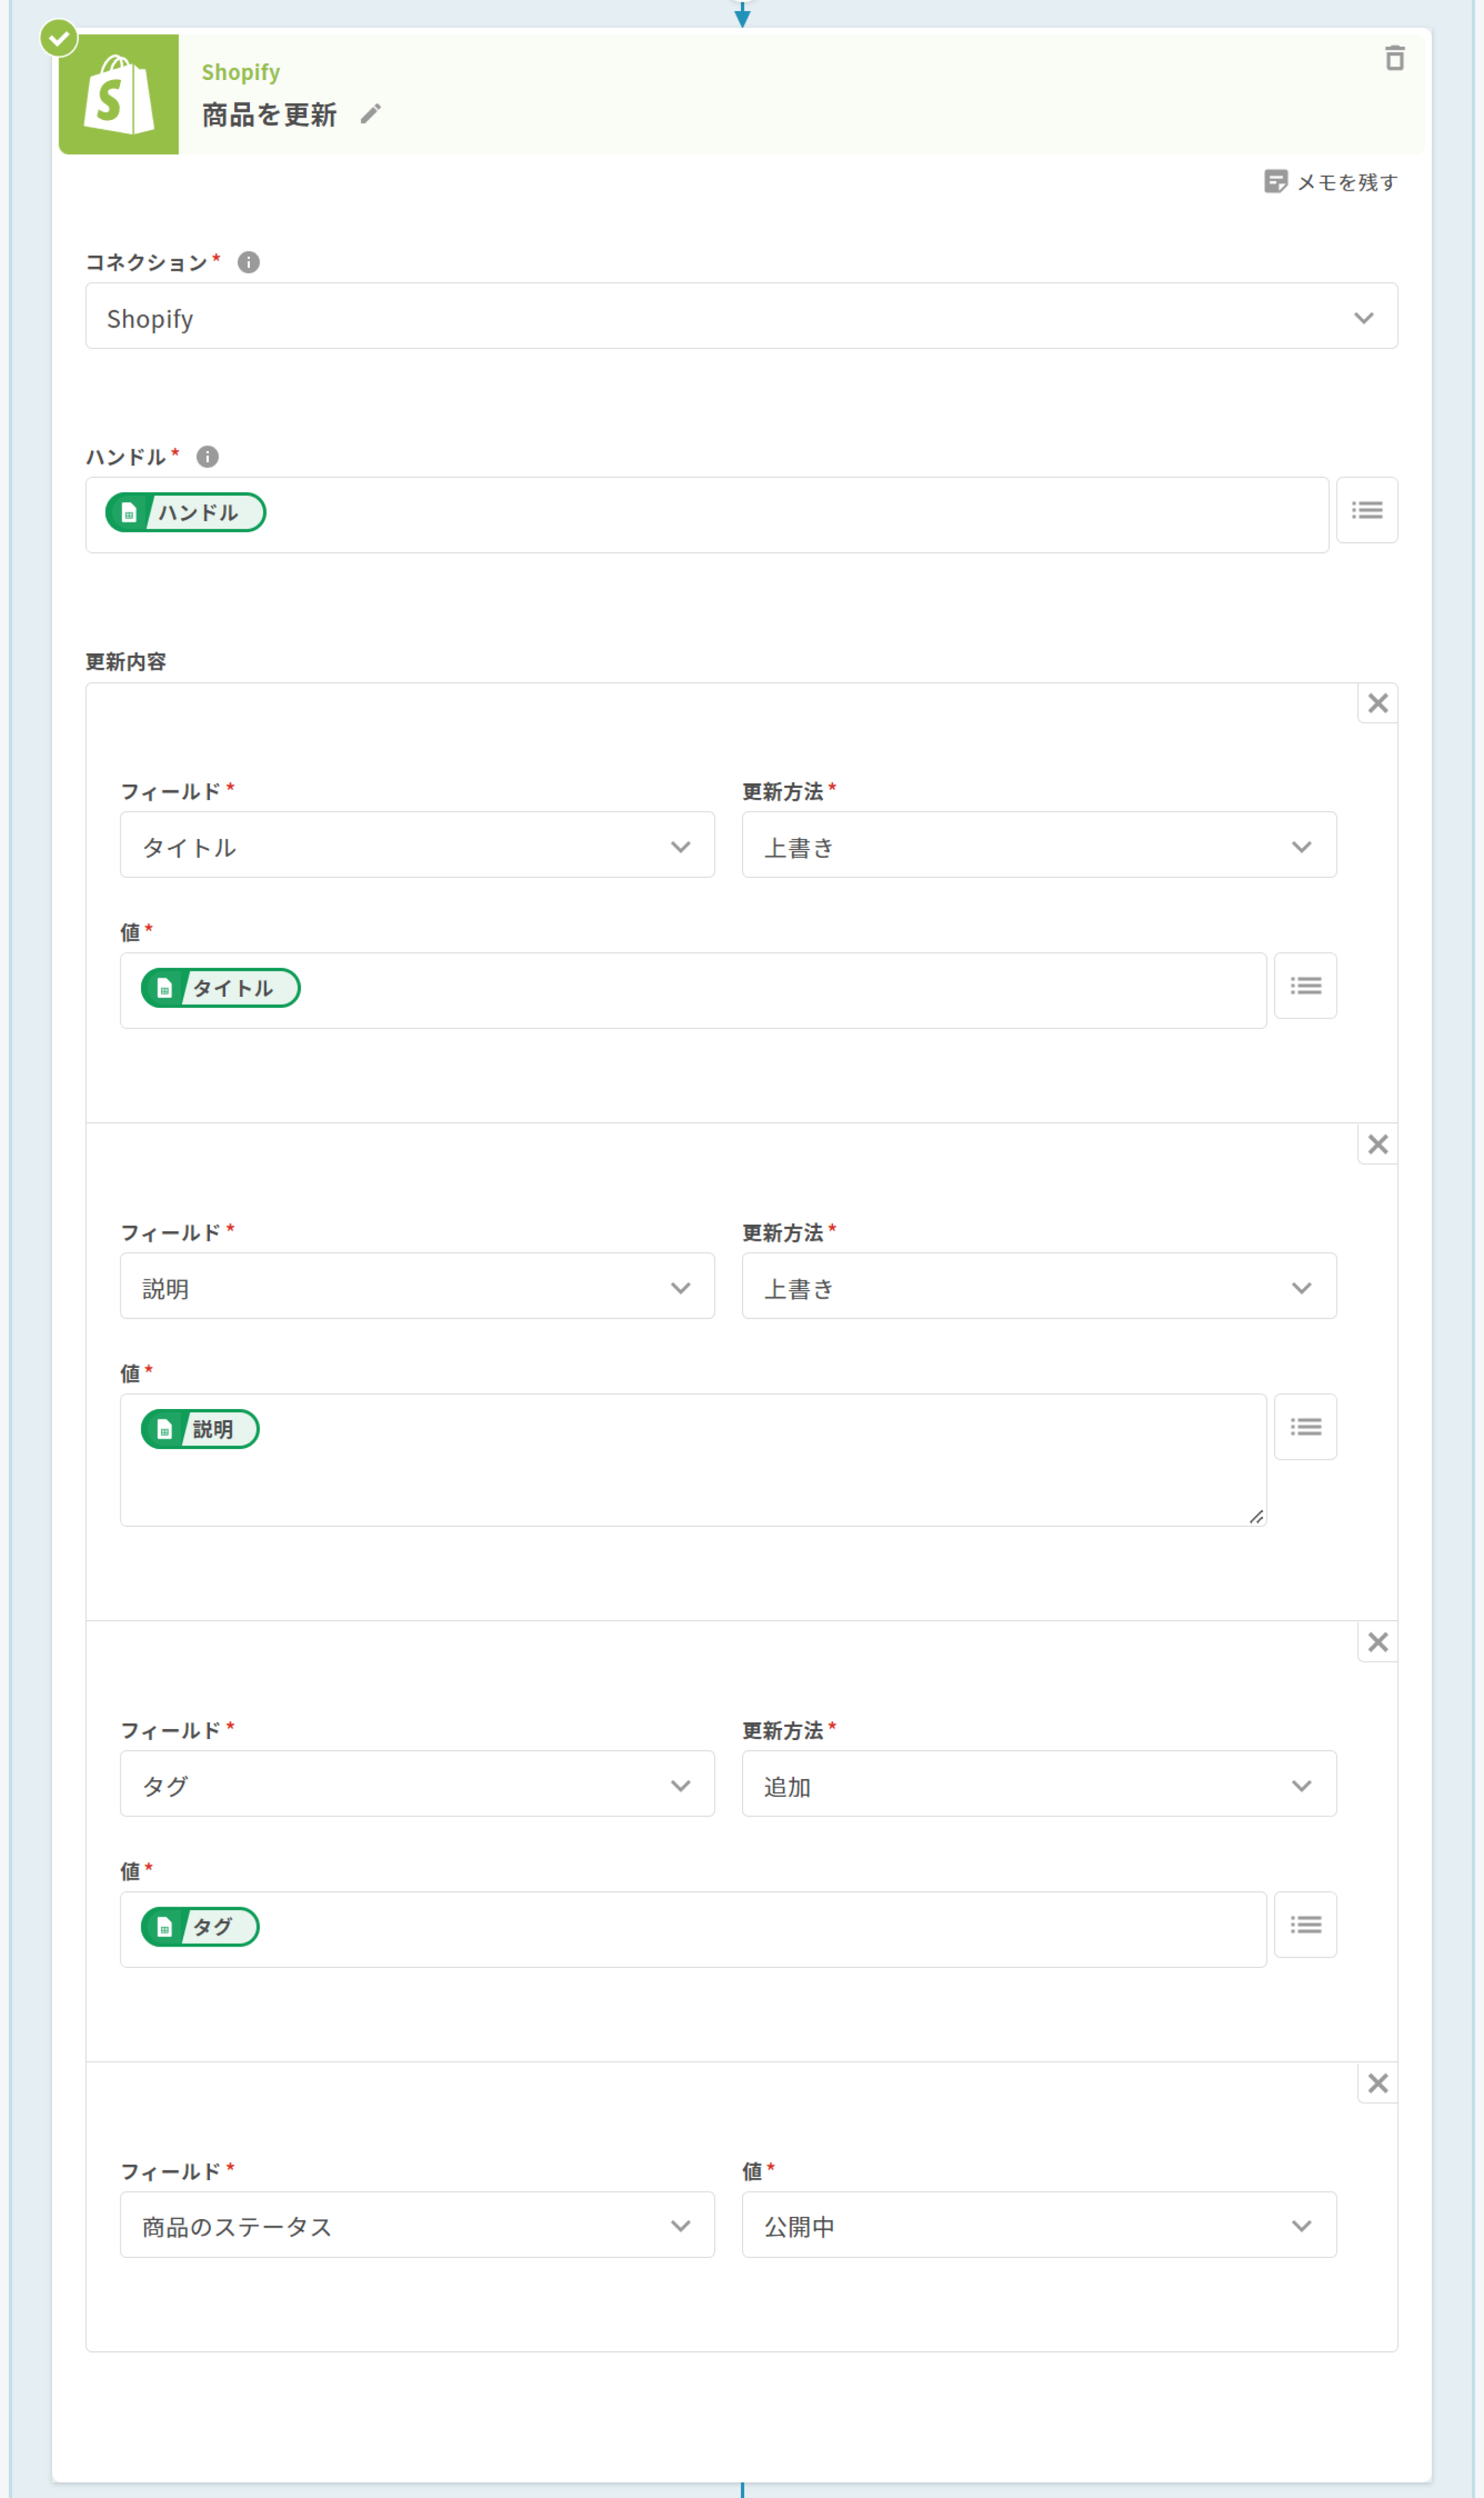Open the 公開中 status value dropdown

[1038, 2226]
